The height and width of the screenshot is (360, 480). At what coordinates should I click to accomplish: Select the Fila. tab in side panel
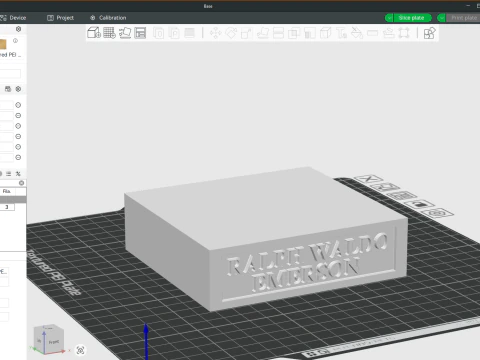click(x=7, y=191)
